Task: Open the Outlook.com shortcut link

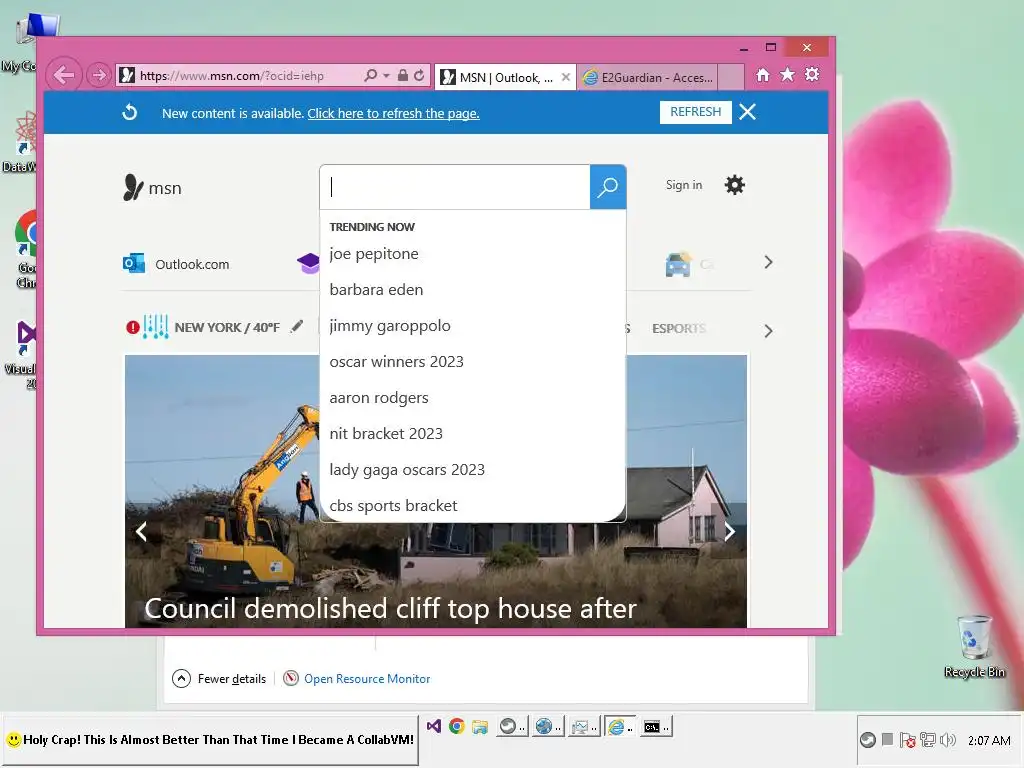Action: 176,264
